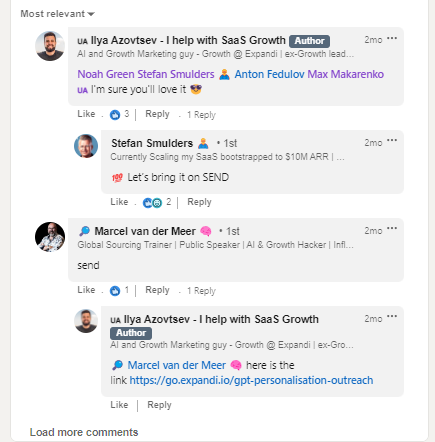Screen dimensions: 435x442
Task: Like Ilya's reply containing the expandi link
Action: click(119, 405)
